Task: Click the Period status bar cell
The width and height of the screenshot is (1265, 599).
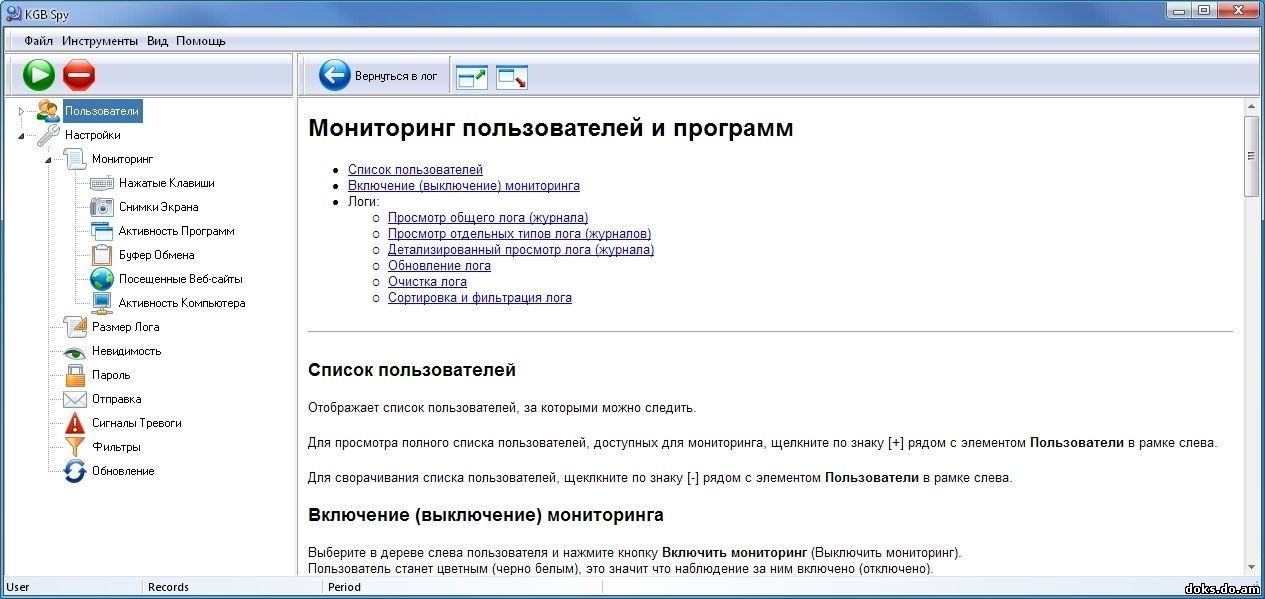Action: pos(461,587)
